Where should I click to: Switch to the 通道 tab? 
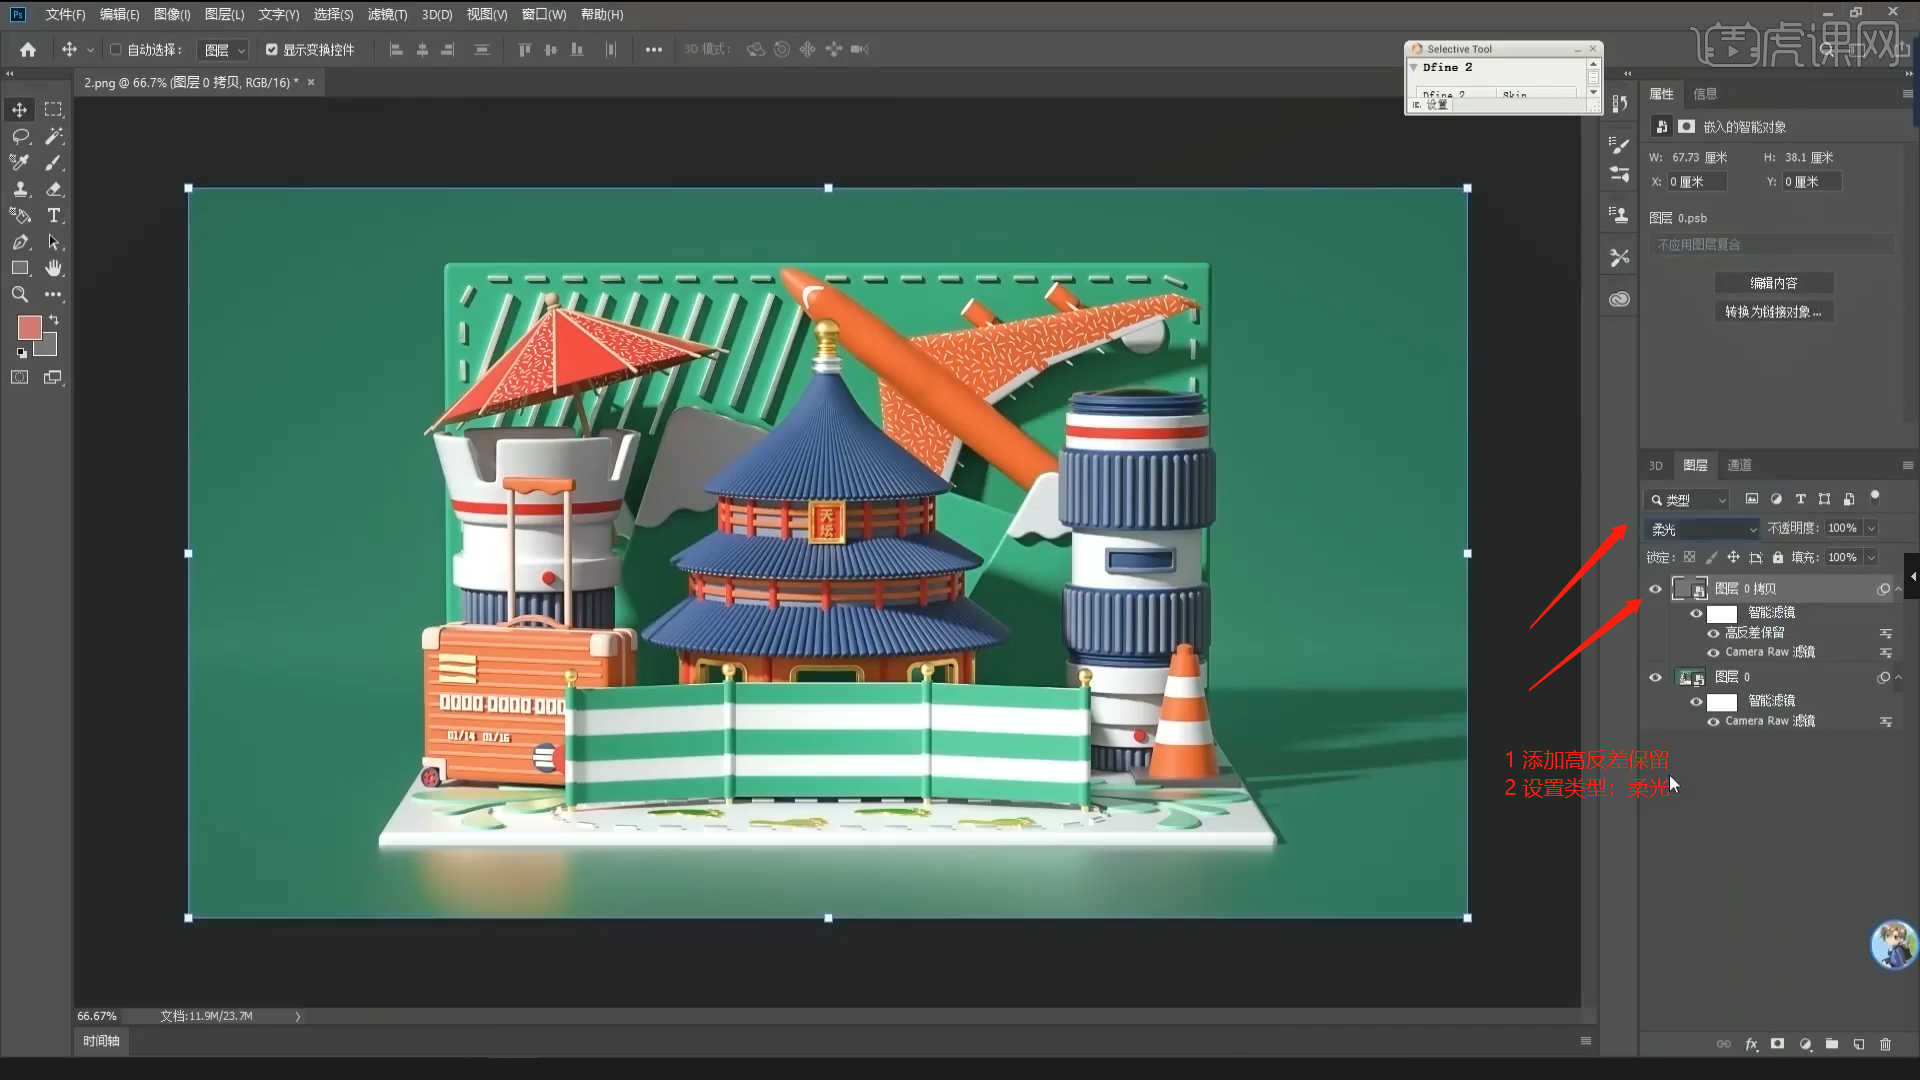point(1739,465)
